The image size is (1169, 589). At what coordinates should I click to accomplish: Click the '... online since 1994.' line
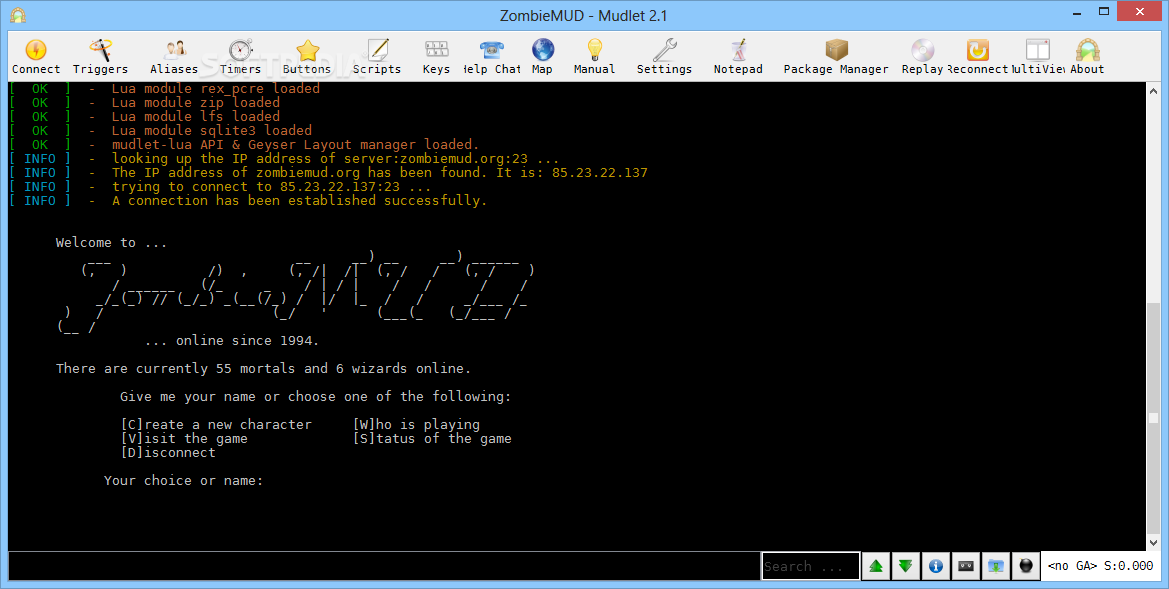tap(232, 341)
